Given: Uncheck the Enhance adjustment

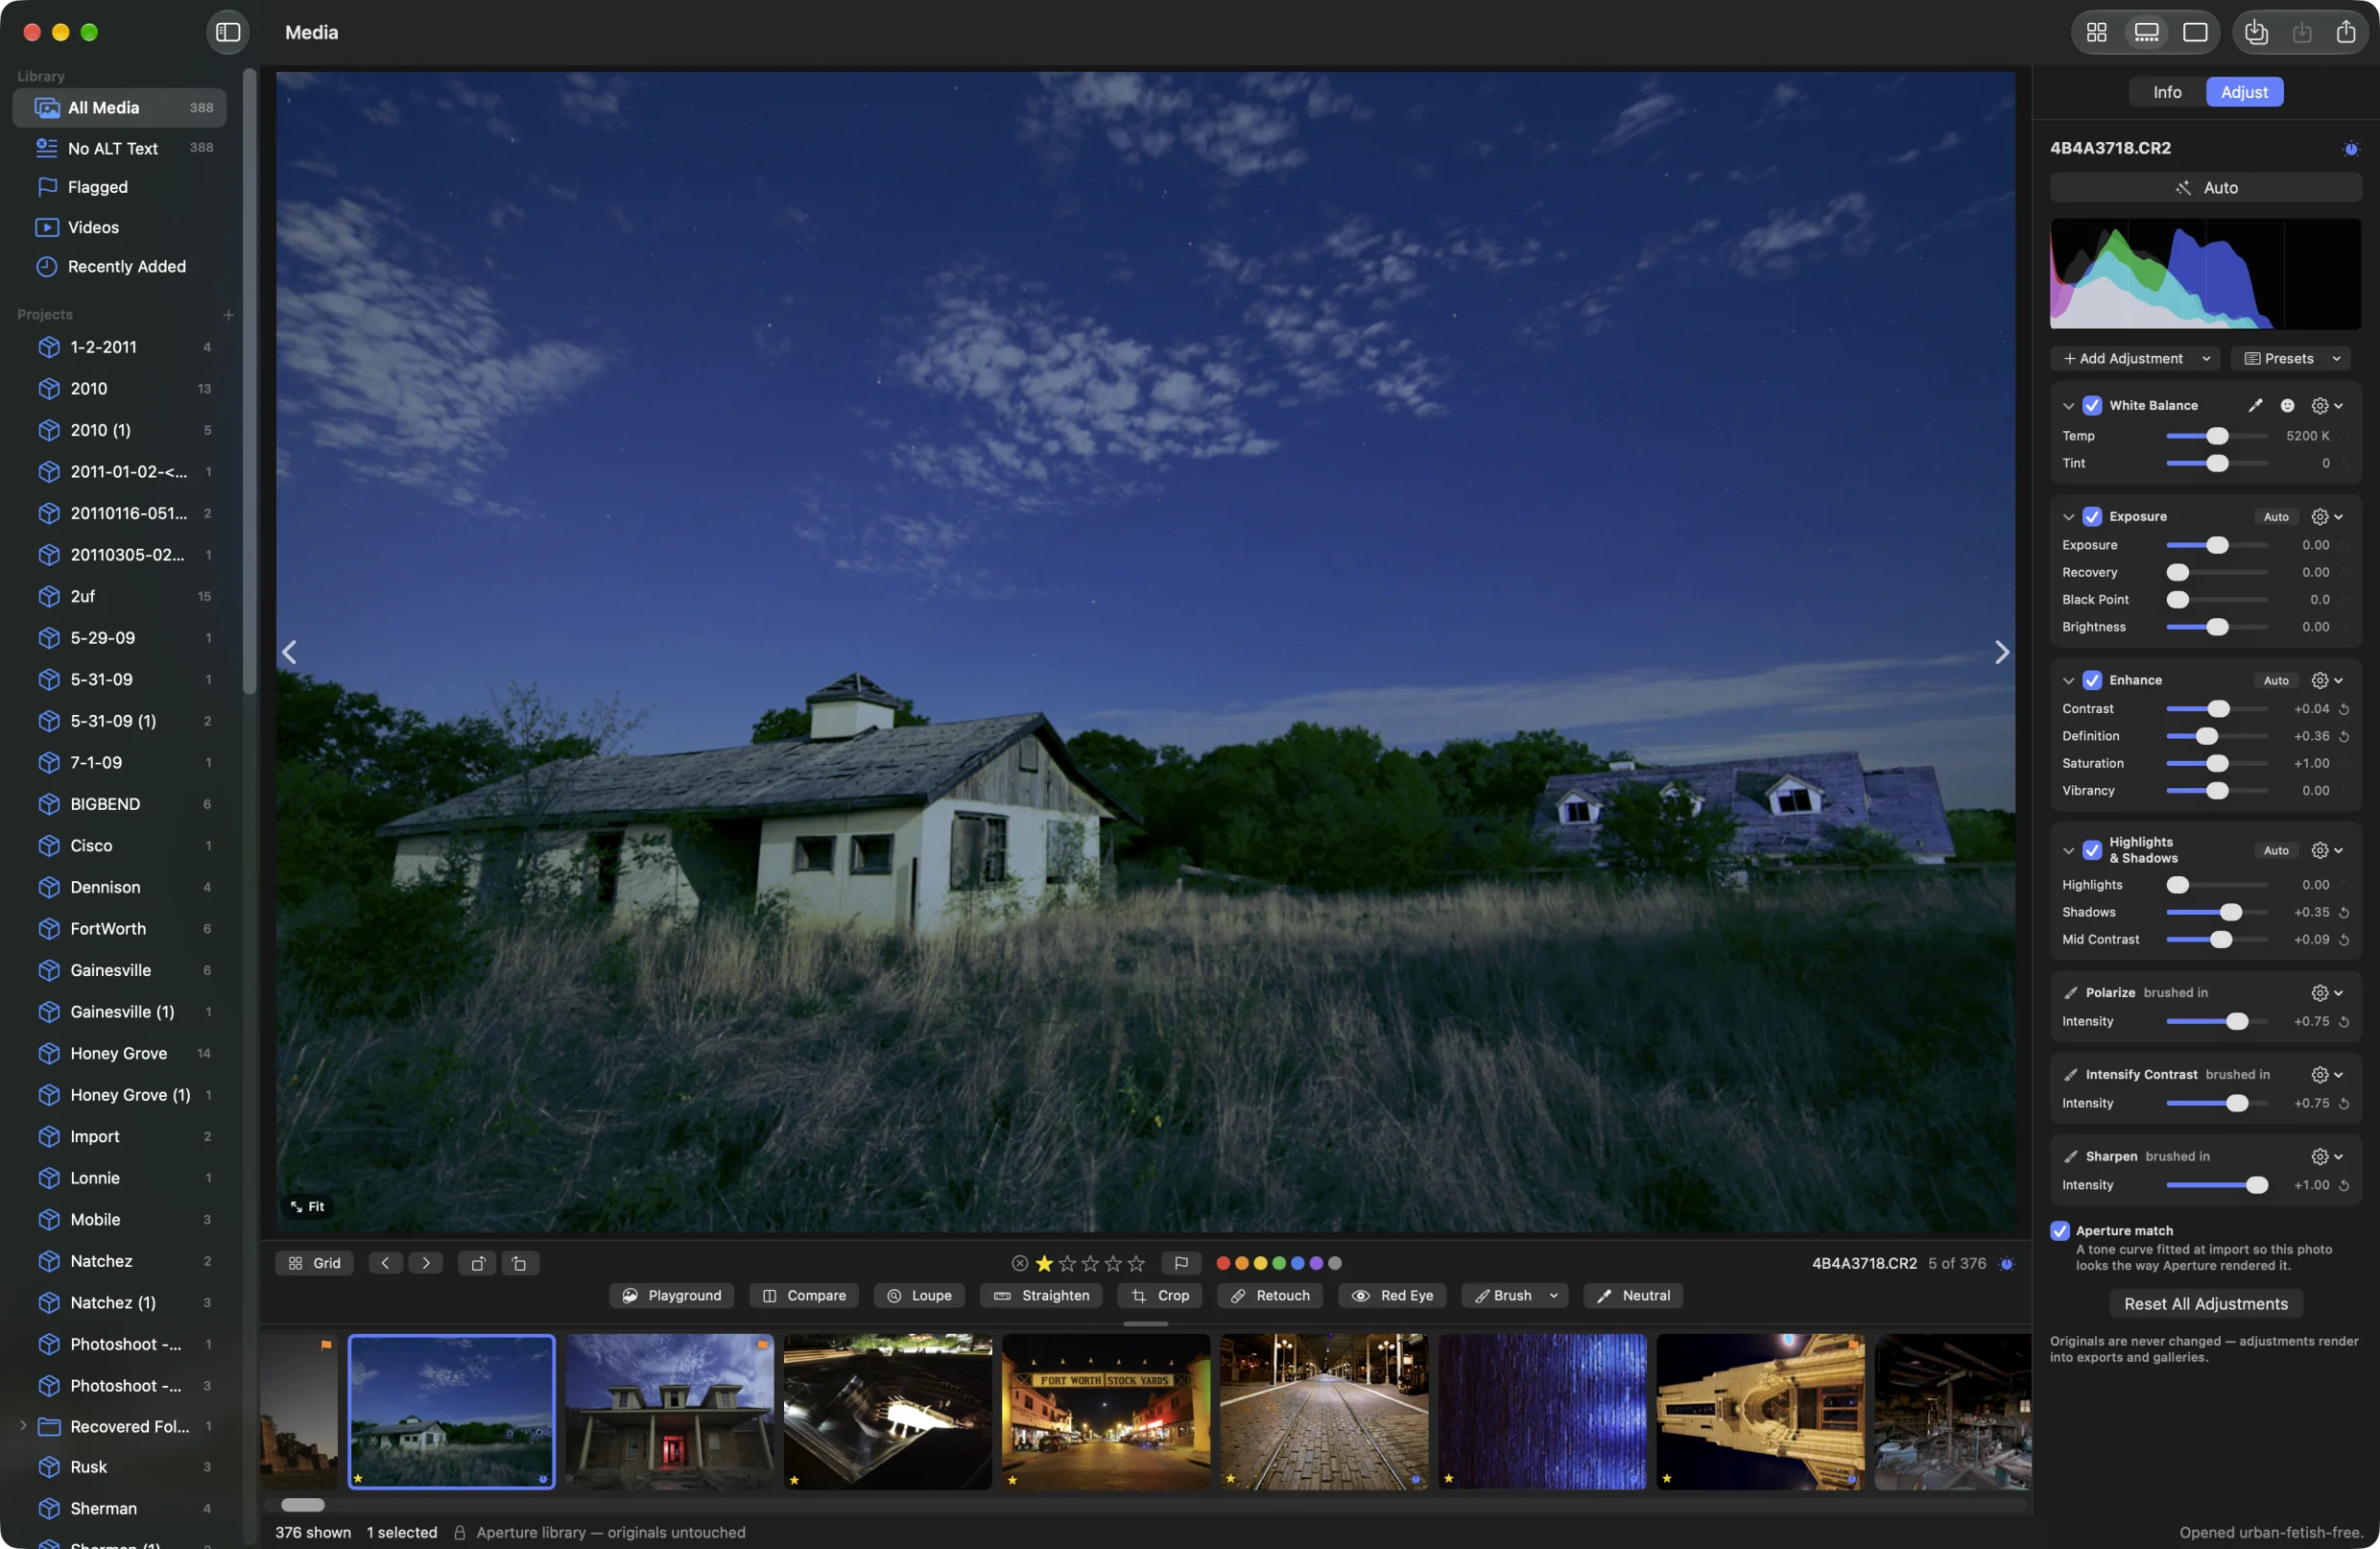Looking at the screenshot, I should tap(2091, 680).
